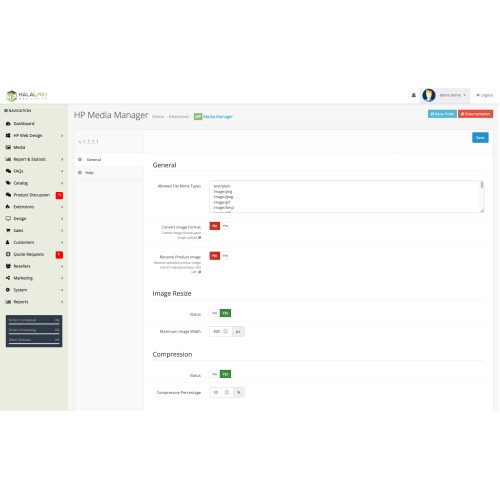Image resolution: width=500 pixels, height=500 pixels.
Task: Click the Compression Percentage stepper arrows
Action: point(227,392)
